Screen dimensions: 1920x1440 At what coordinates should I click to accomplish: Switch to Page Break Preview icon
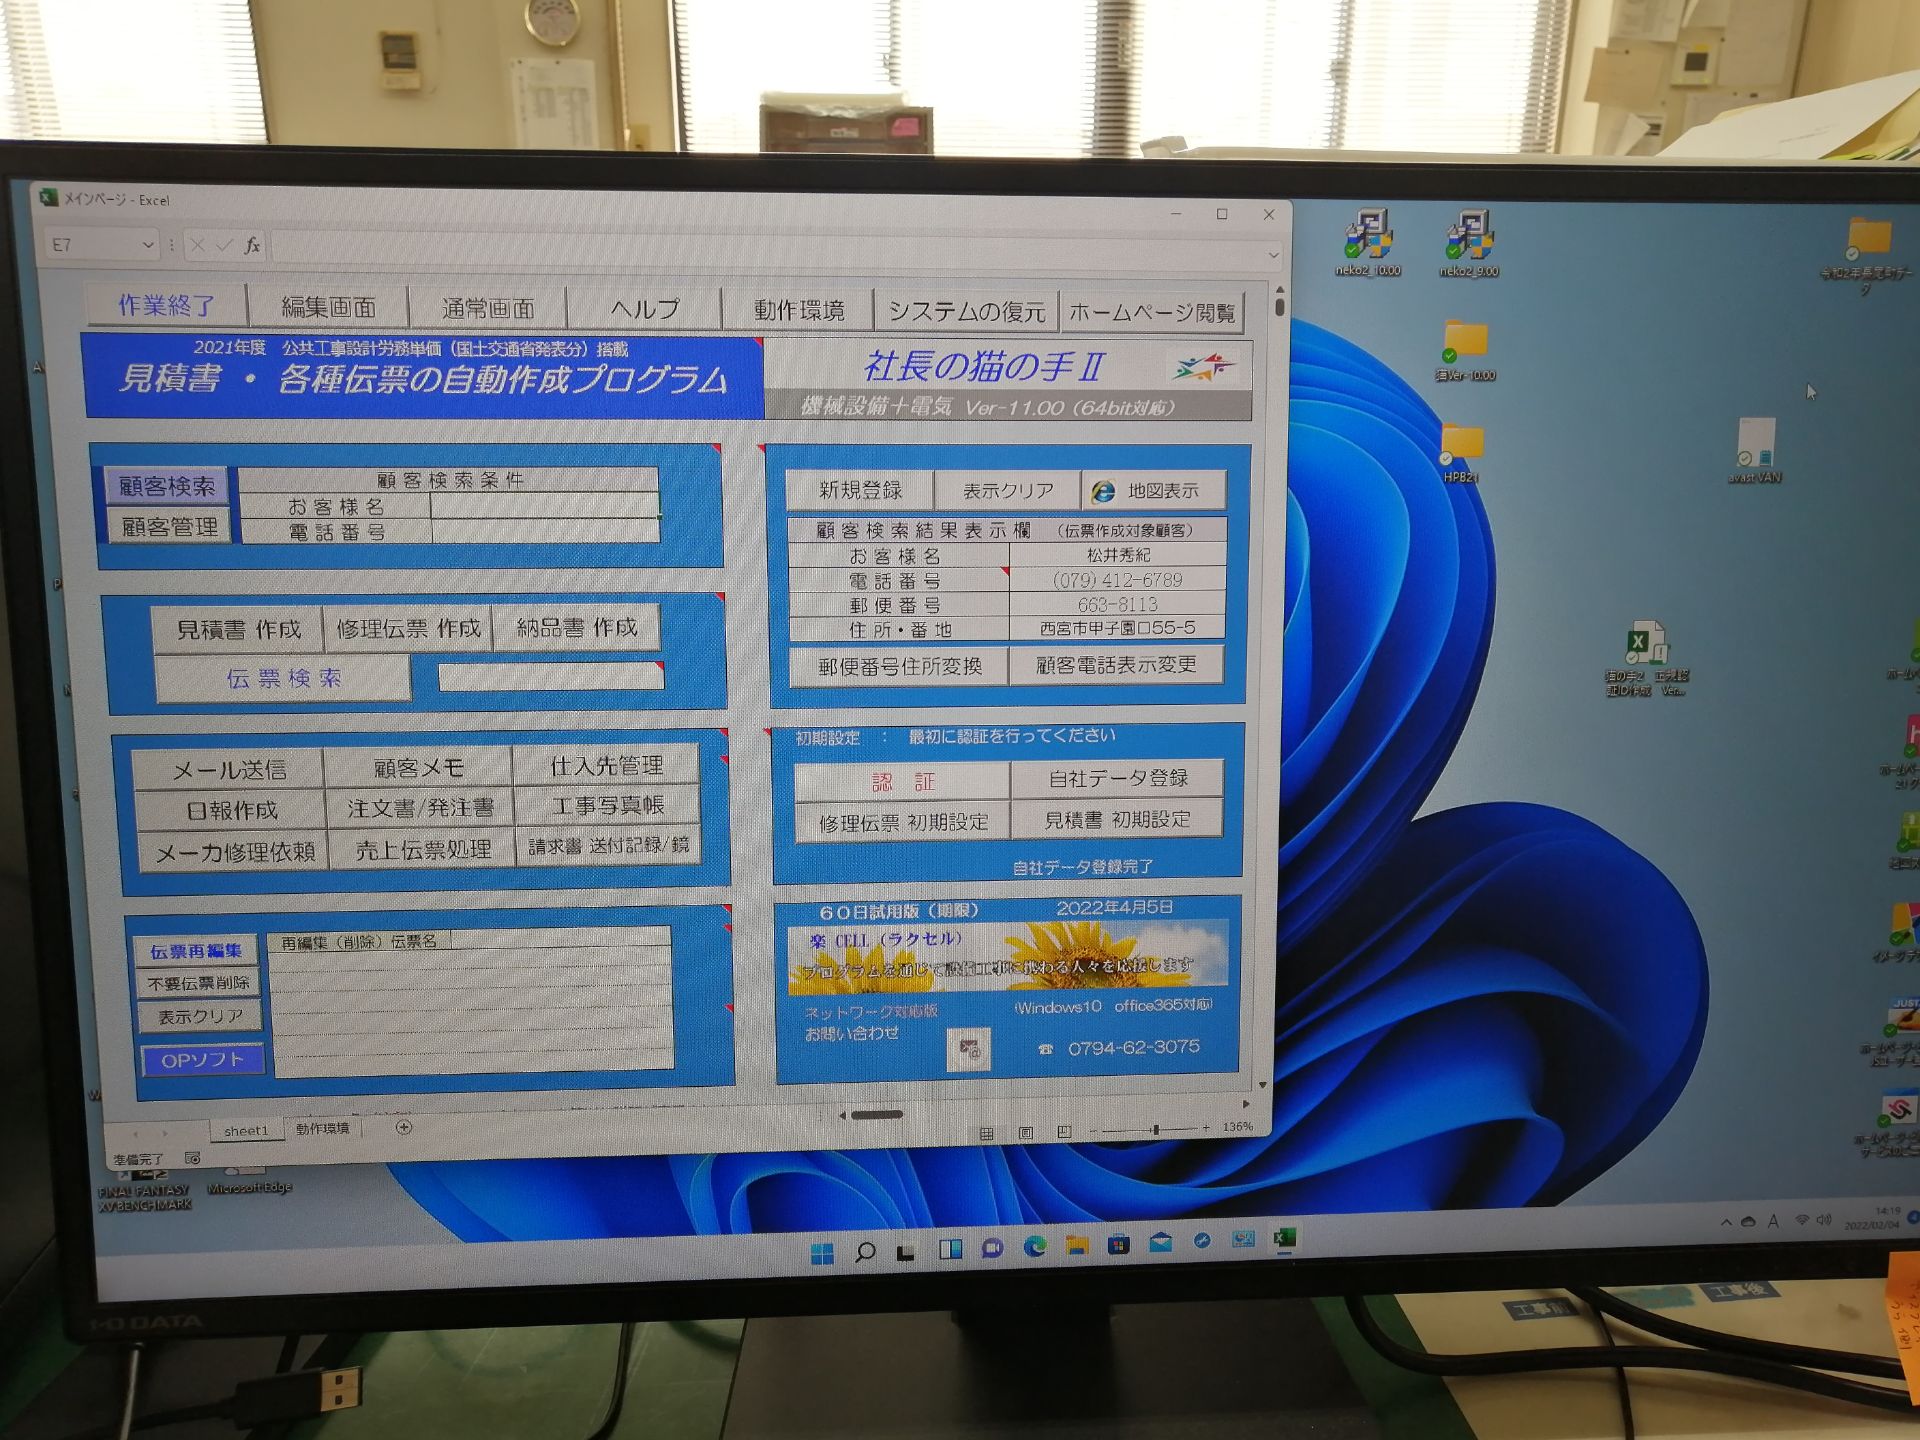click(1064, 1132)
